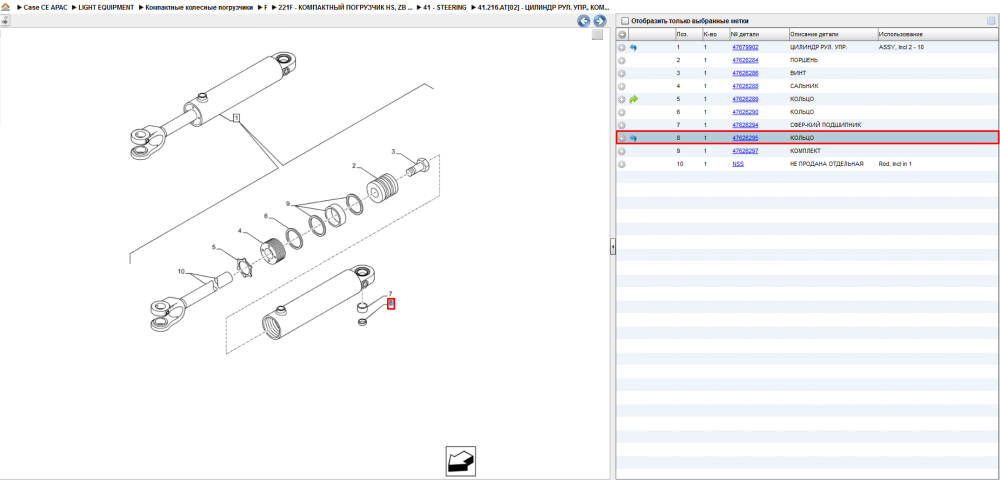Go to the next diagram arrow
This screenshot has width=1000, height=480.
pos(599,21)
